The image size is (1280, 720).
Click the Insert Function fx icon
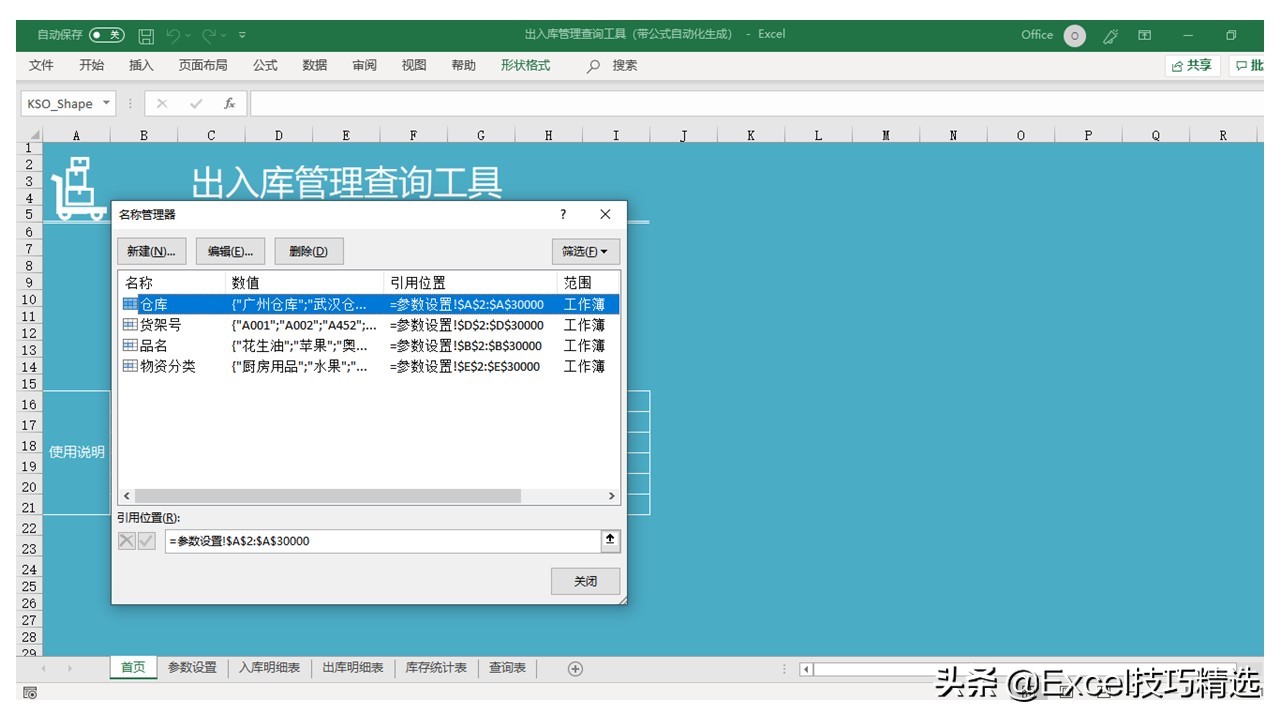pos(228,102)
